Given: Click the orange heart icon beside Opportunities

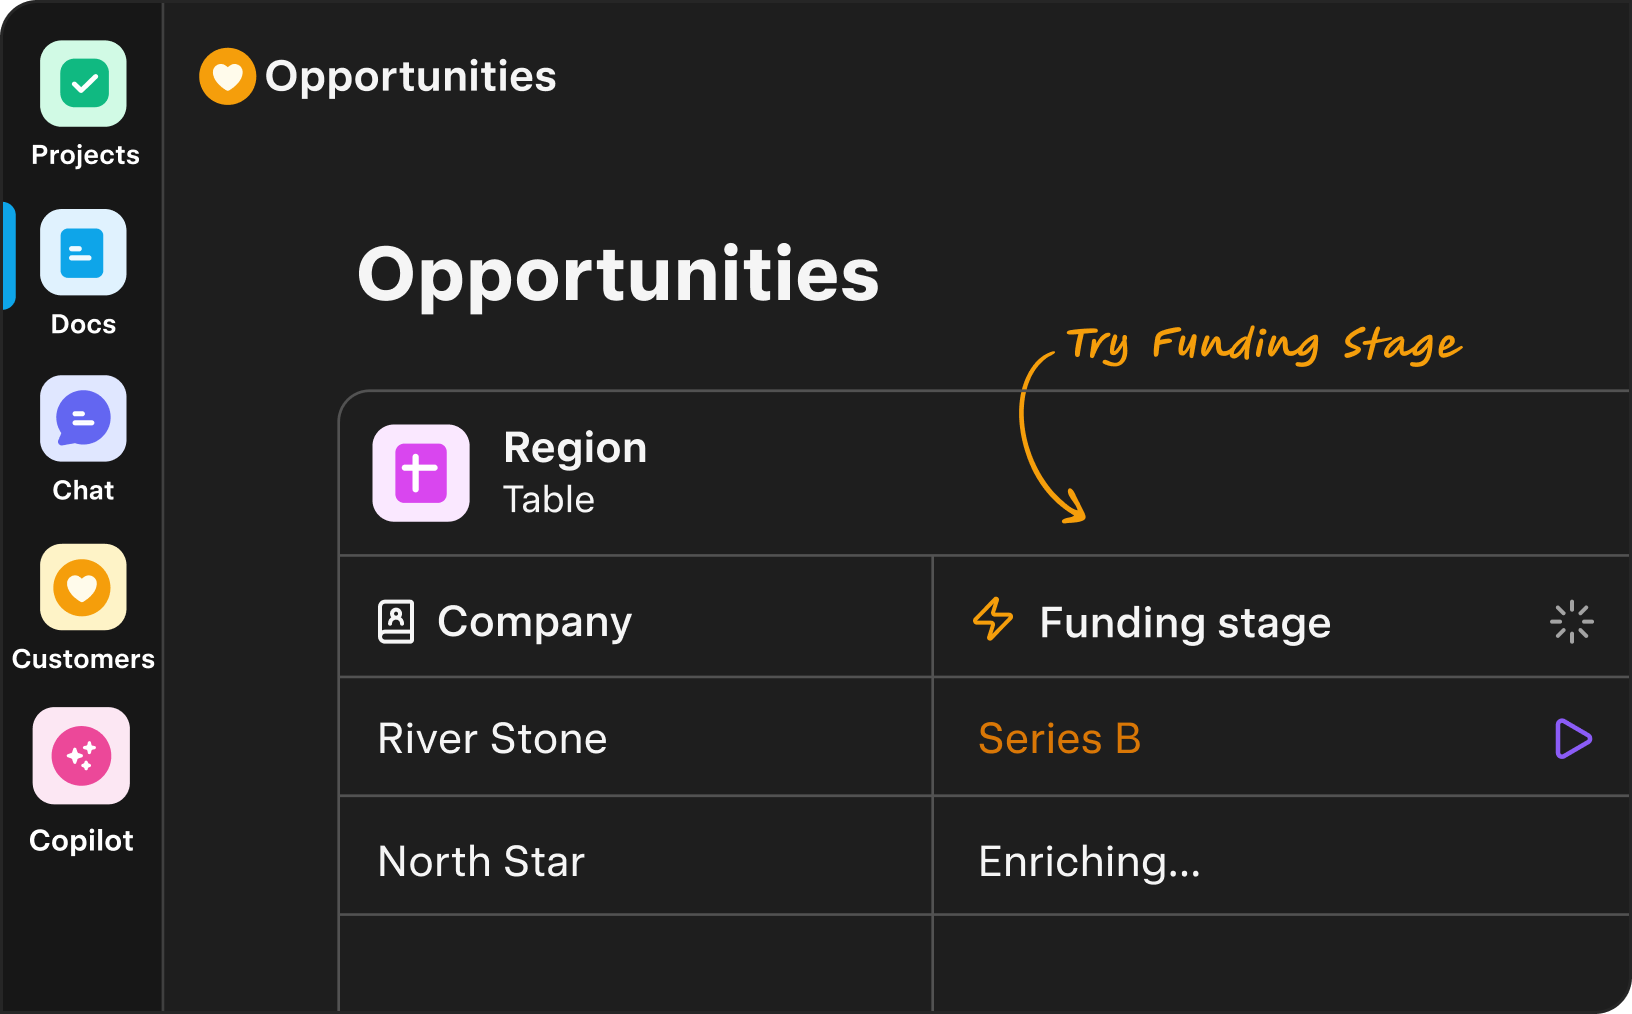Looking at the screenshot, I should tap(228, 77).
